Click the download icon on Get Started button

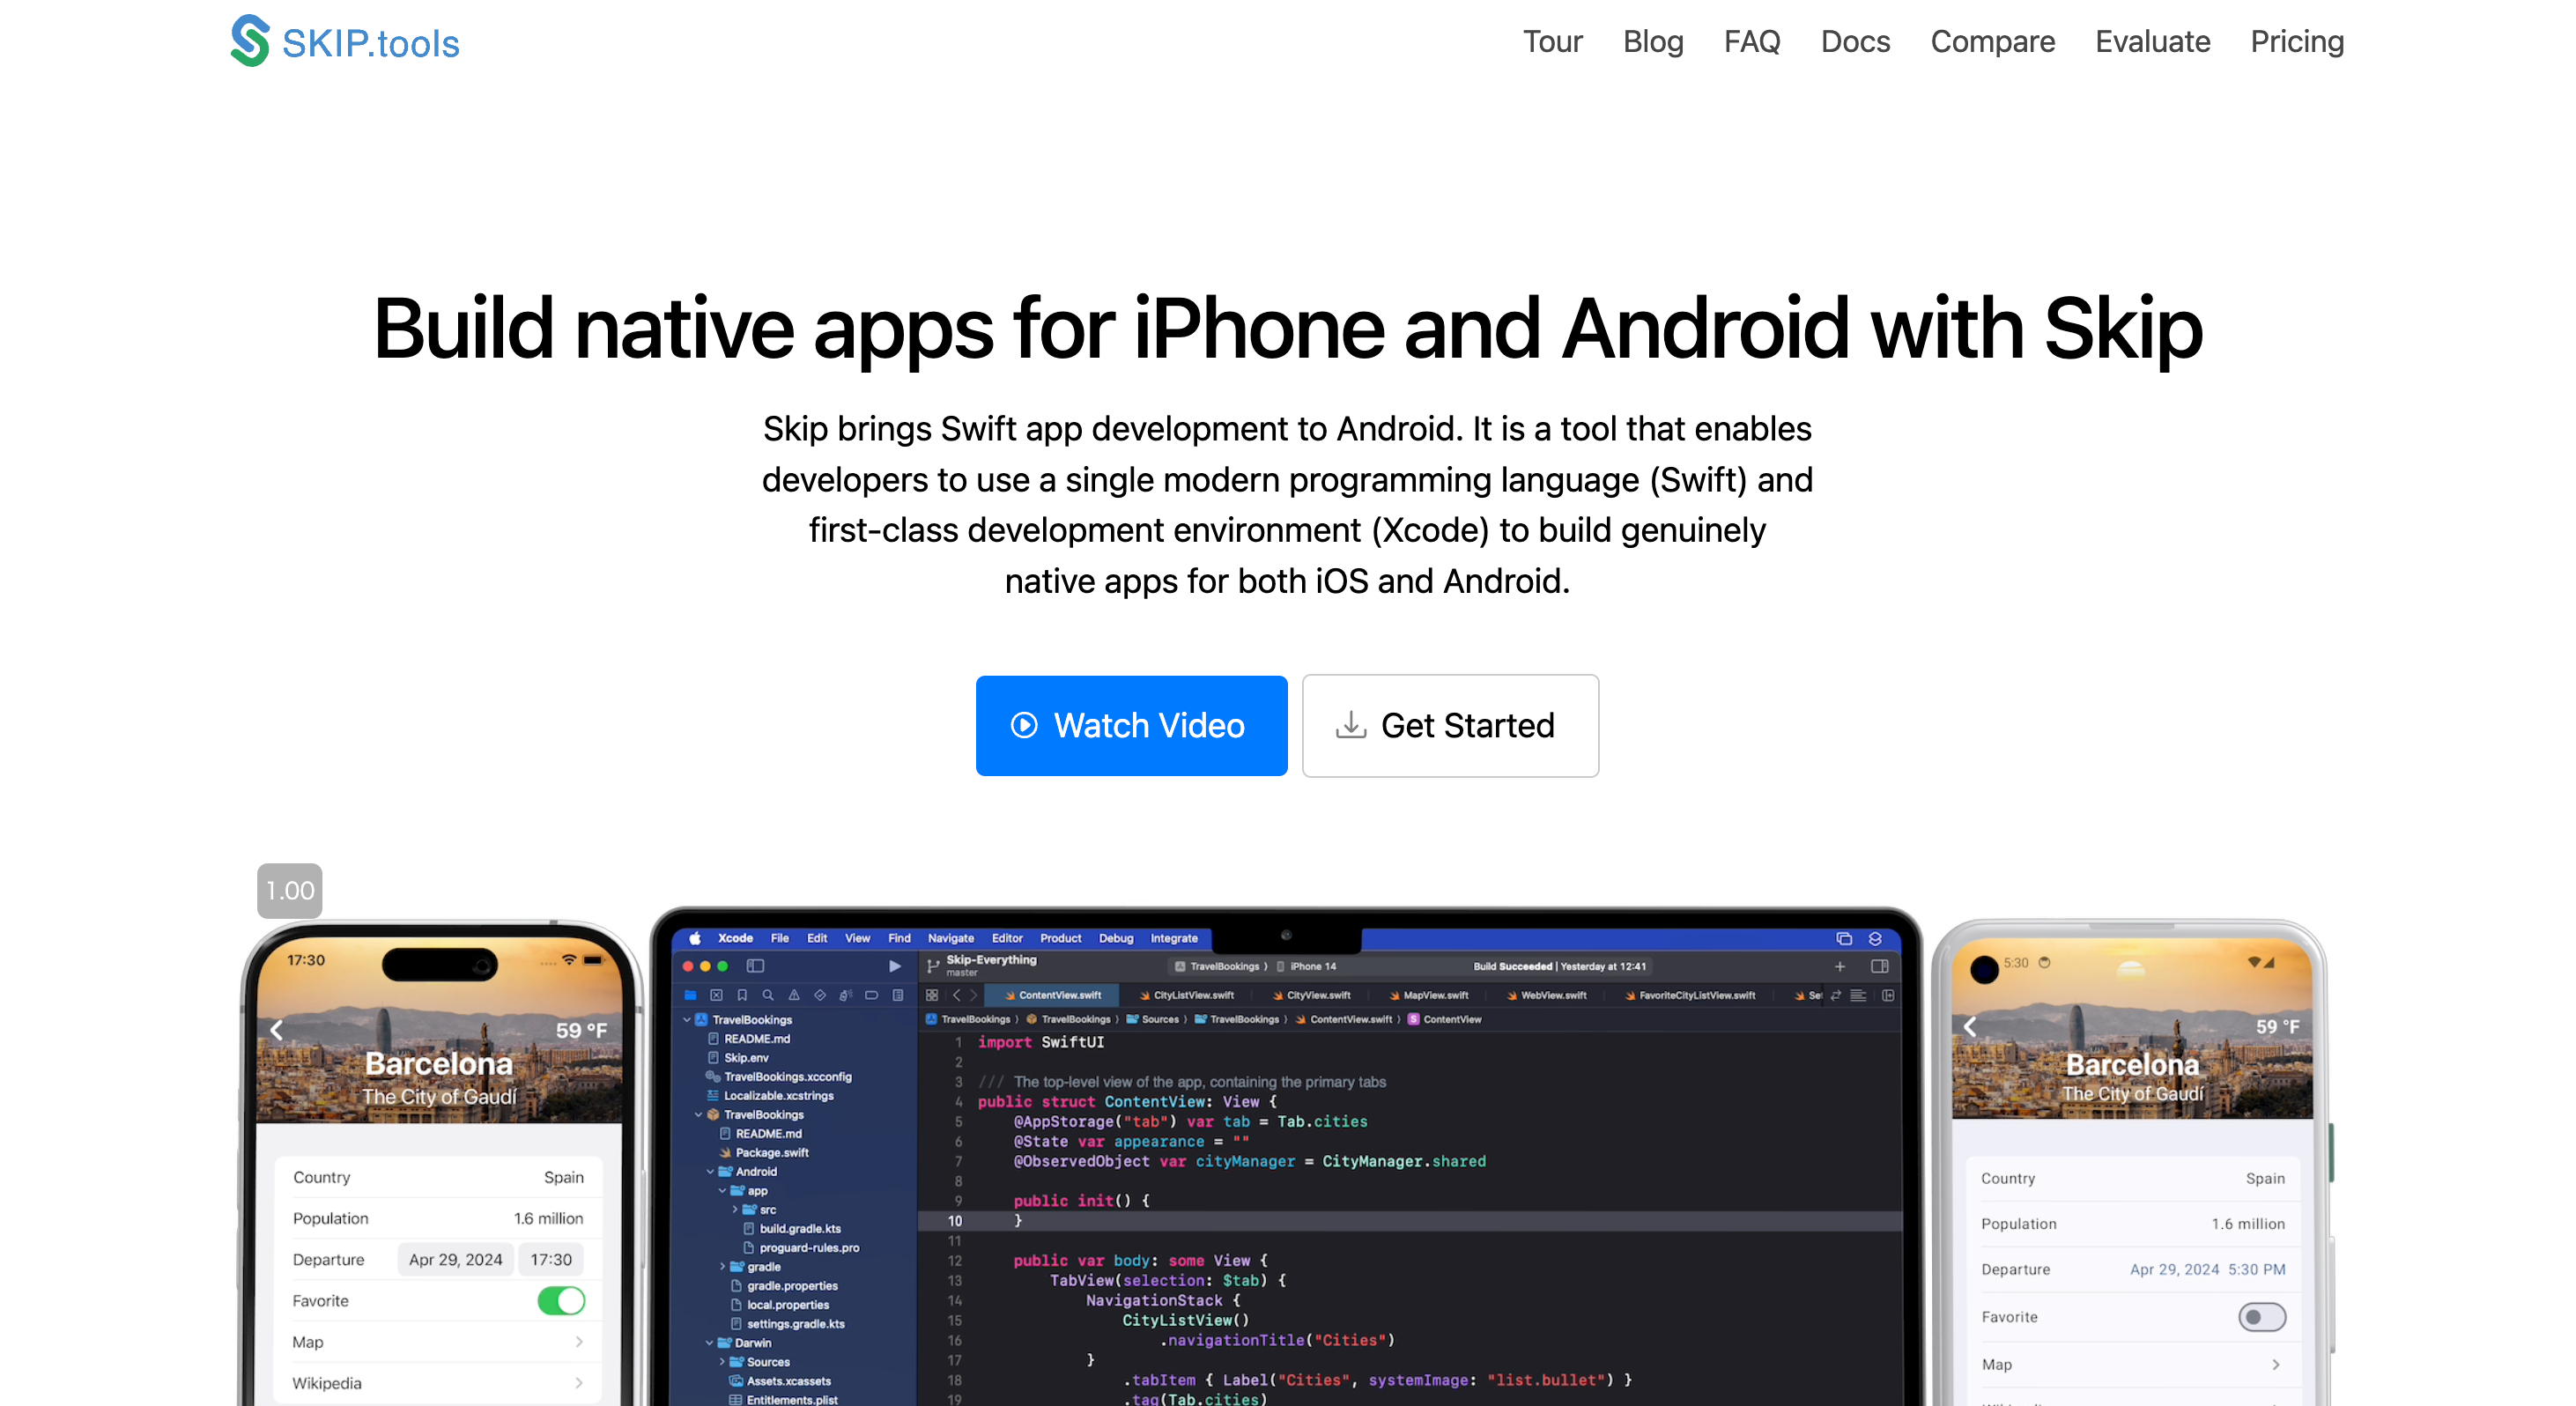pos(1351,726)
